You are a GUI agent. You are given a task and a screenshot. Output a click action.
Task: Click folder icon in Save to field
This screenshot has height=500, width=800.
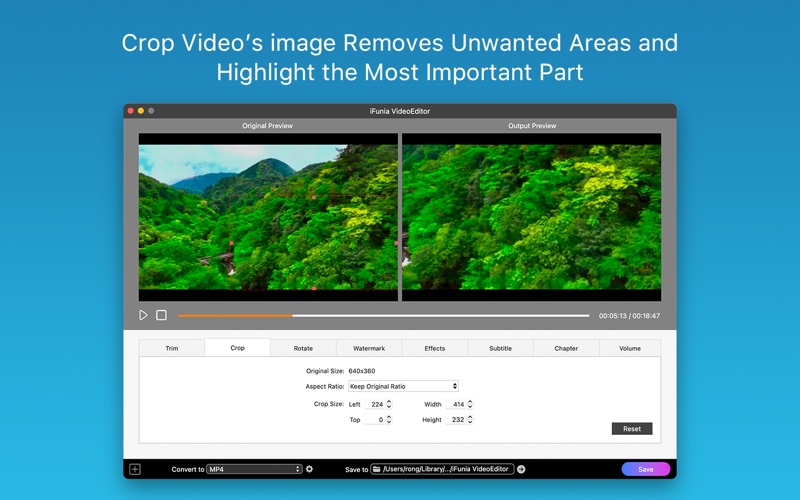(376, 469)
